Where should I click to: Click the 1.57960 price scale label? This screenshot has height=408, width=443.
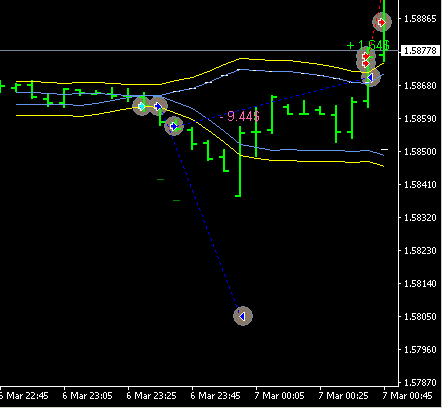pyautogui.click(x=420, y=350)
